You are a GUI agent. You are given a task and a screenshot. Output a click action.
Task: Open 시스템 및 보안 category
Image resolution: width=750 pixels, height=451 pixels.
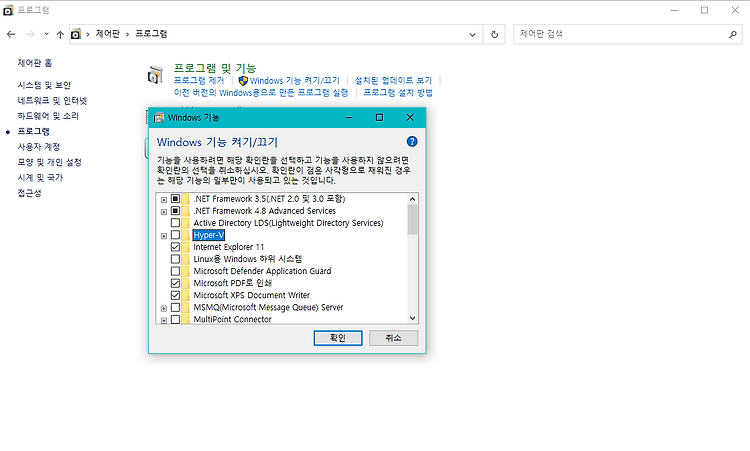tap(44, 85)
